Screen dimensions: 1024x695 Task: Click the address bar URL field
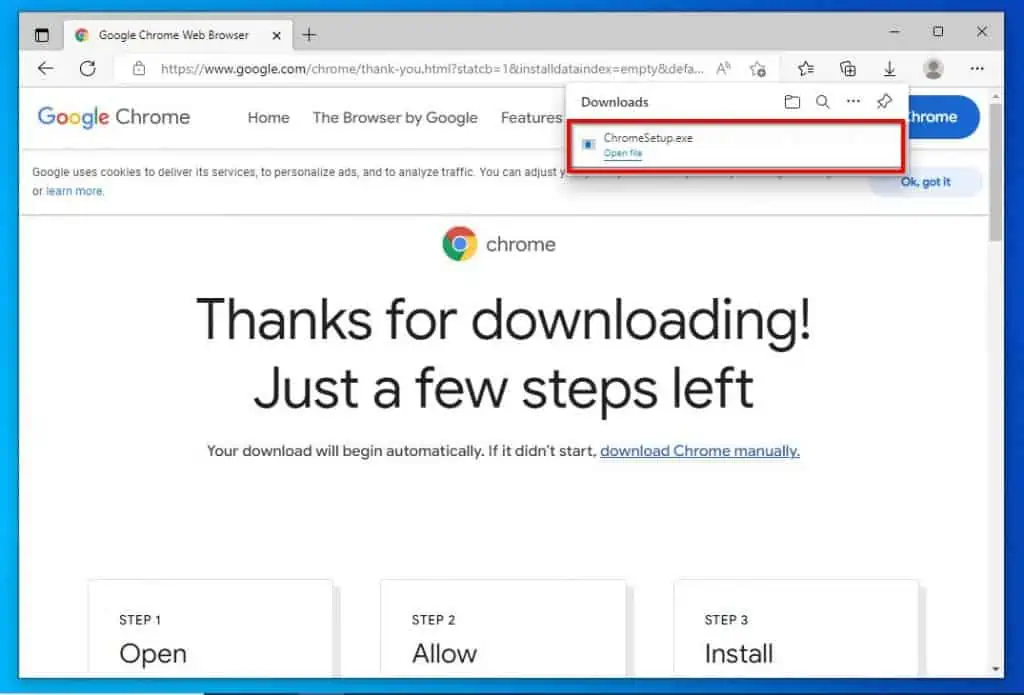431,69
